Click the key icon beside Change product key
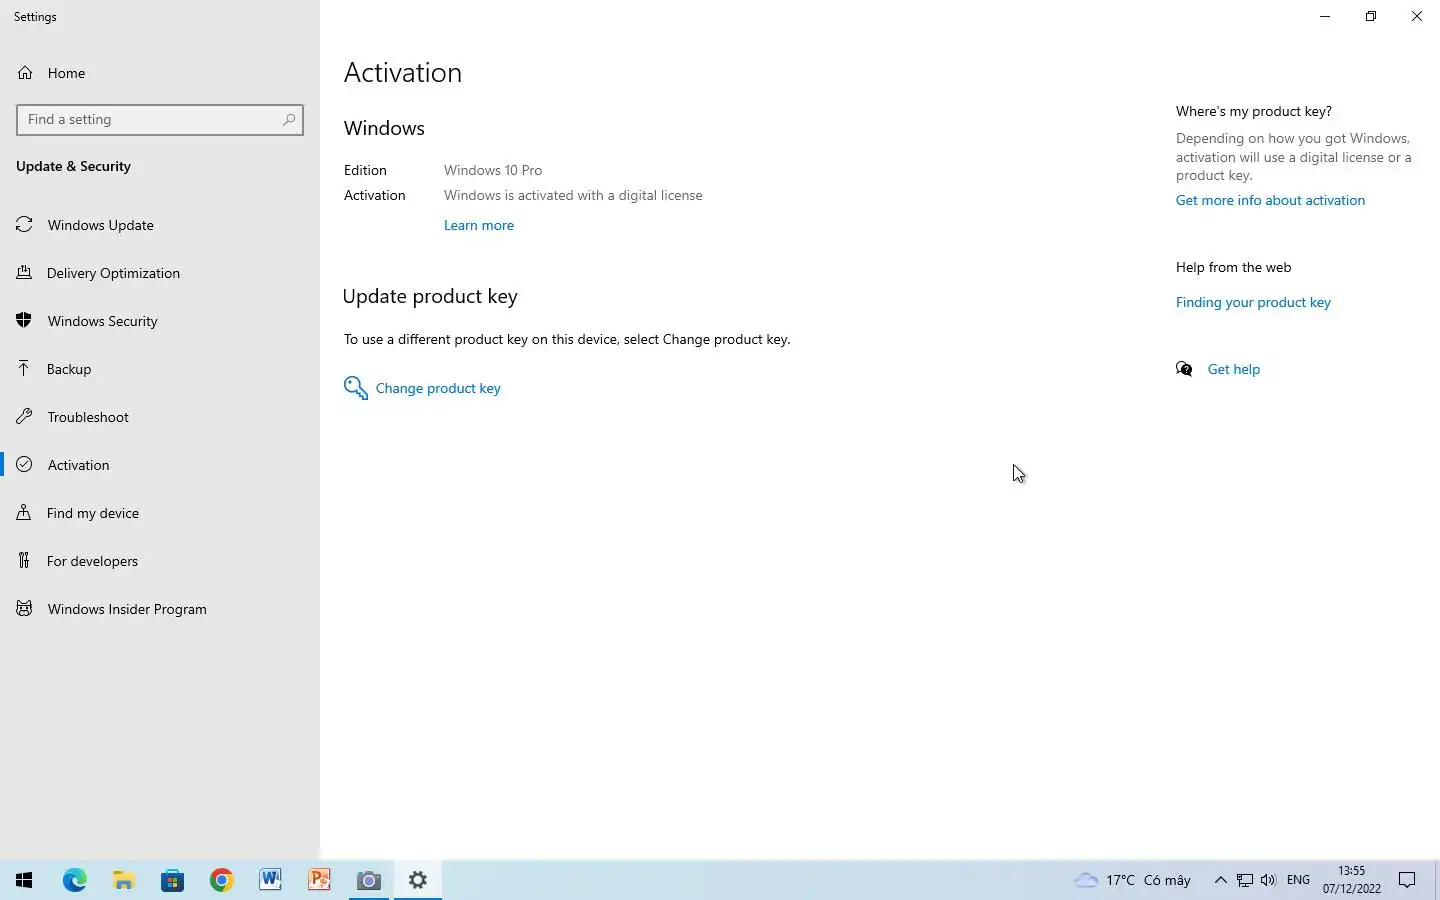 (x=355, y=388)
